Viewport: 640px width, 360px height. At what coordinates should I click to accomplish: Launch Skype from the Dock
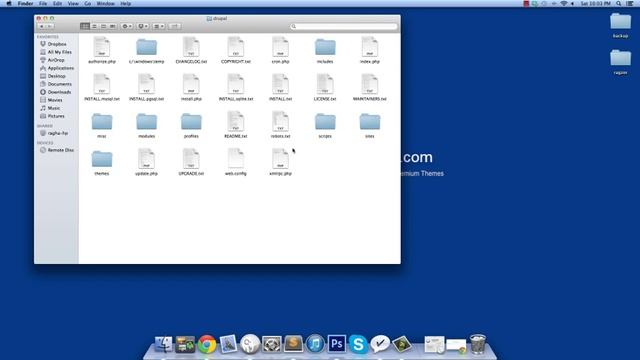pos(358,344)
